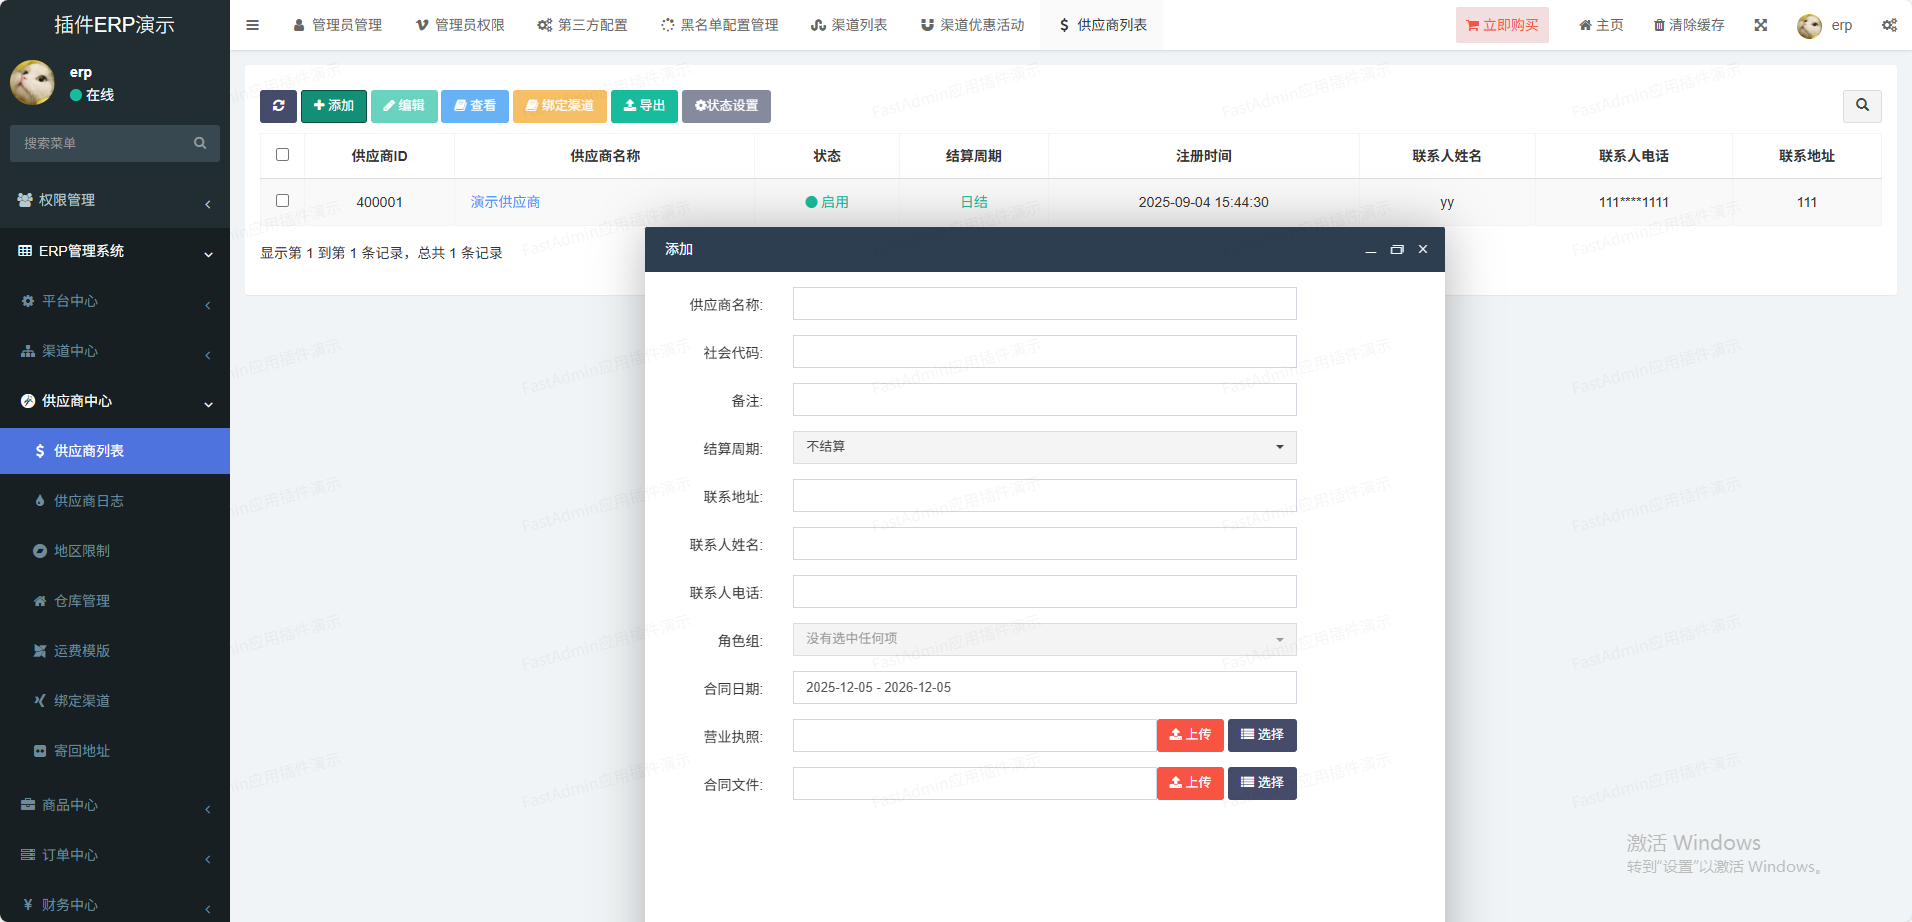The width and height of the screenshot is (1912, 922).
Task: Click the 上传 button for 营业执照
Action: click(1190, 735)
